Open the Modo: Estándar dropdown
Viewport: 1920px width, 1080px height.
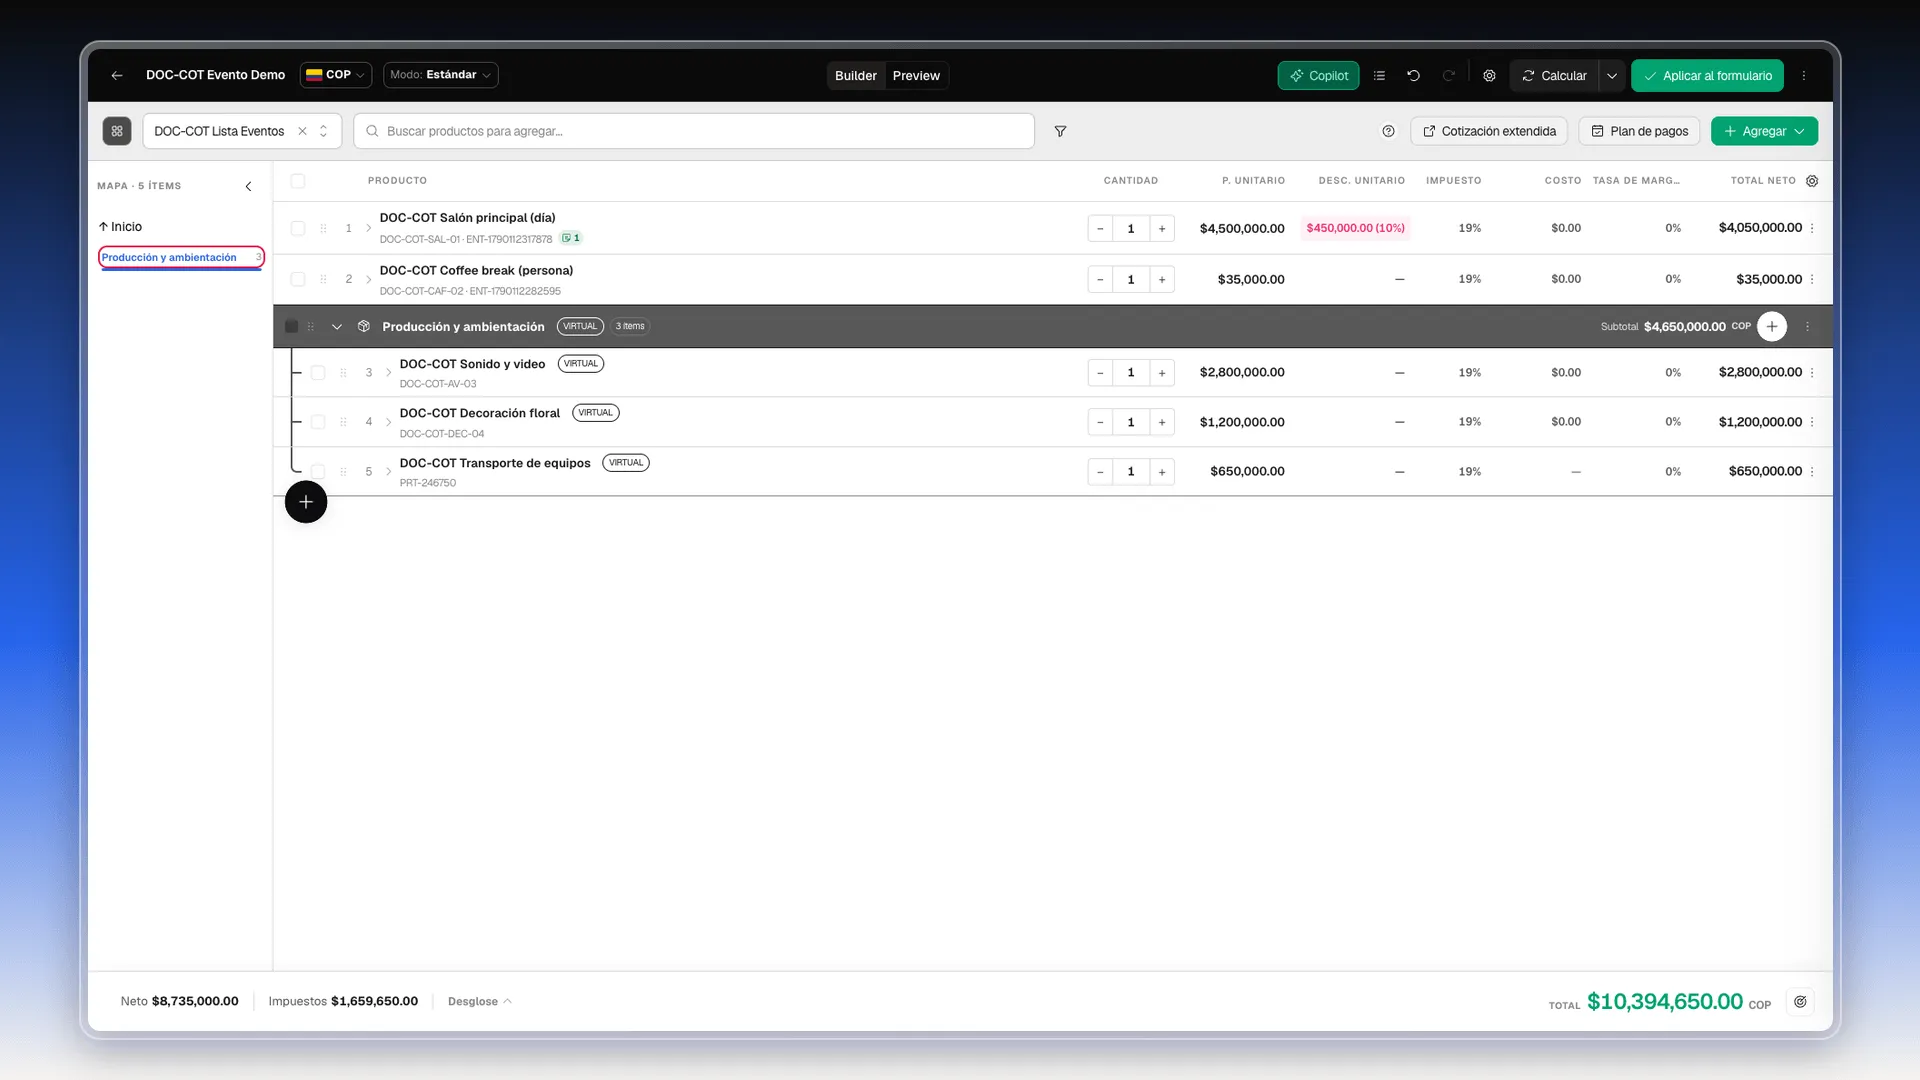[x=440, y=75]
